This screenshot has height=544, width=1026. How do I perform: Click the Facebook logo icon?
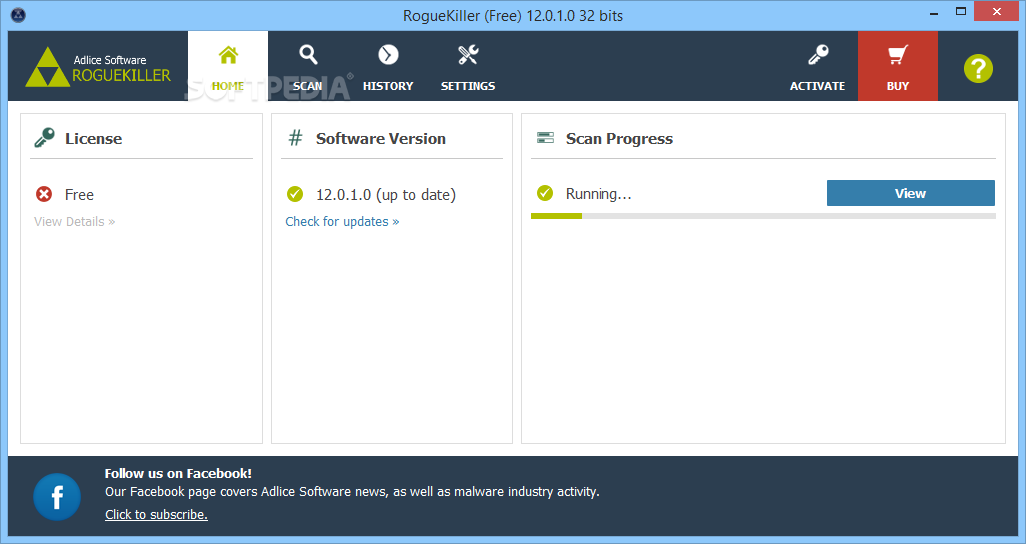(57, 497)
